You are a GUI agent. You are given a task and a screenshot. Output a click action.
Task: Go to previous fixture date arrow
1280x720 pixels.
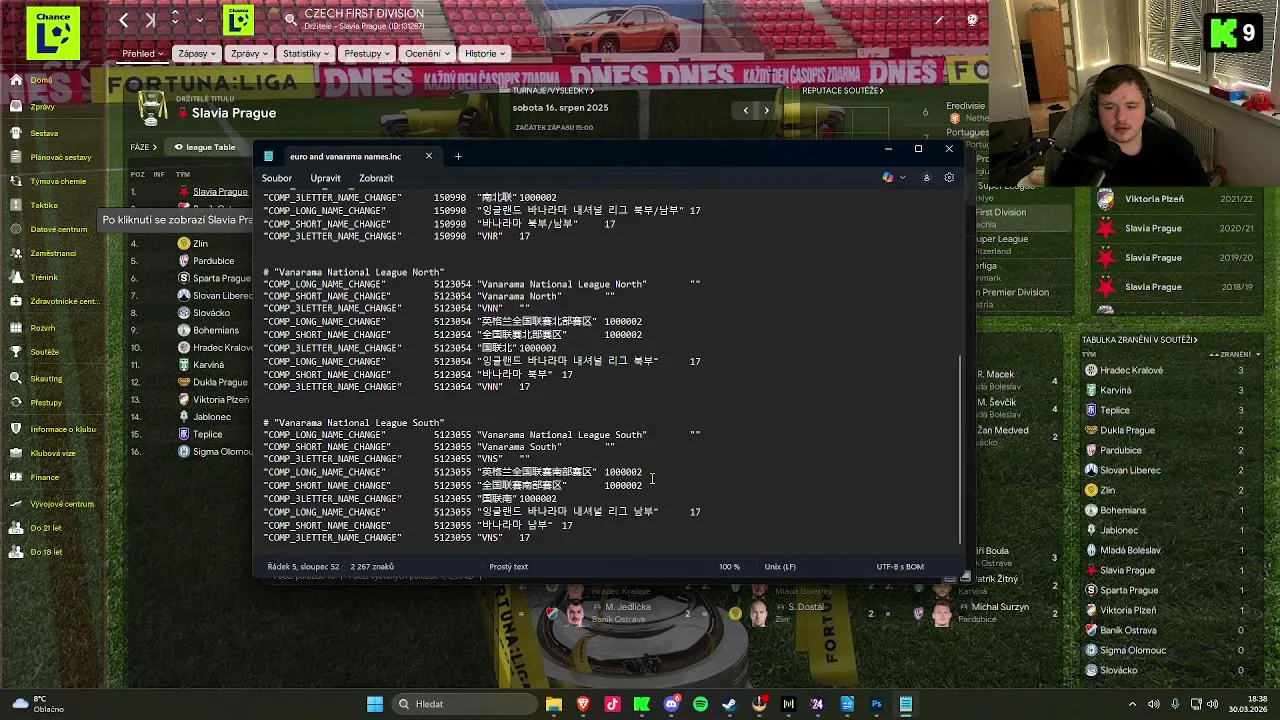click(745, 110)
